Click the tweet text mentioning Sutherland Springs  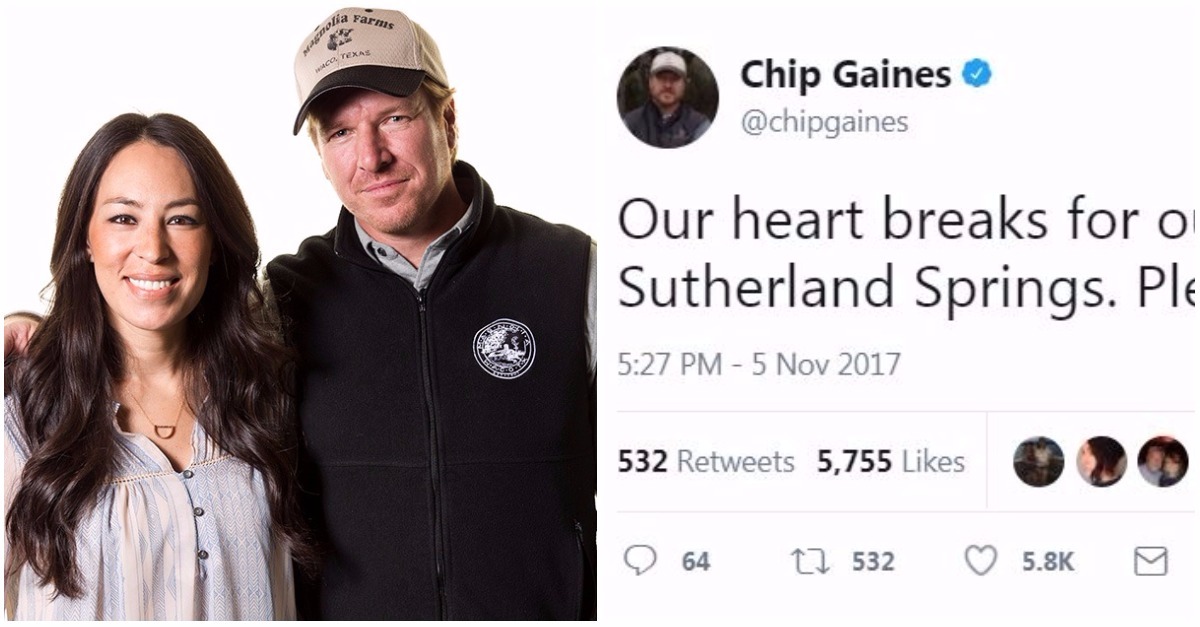point(907,255)
